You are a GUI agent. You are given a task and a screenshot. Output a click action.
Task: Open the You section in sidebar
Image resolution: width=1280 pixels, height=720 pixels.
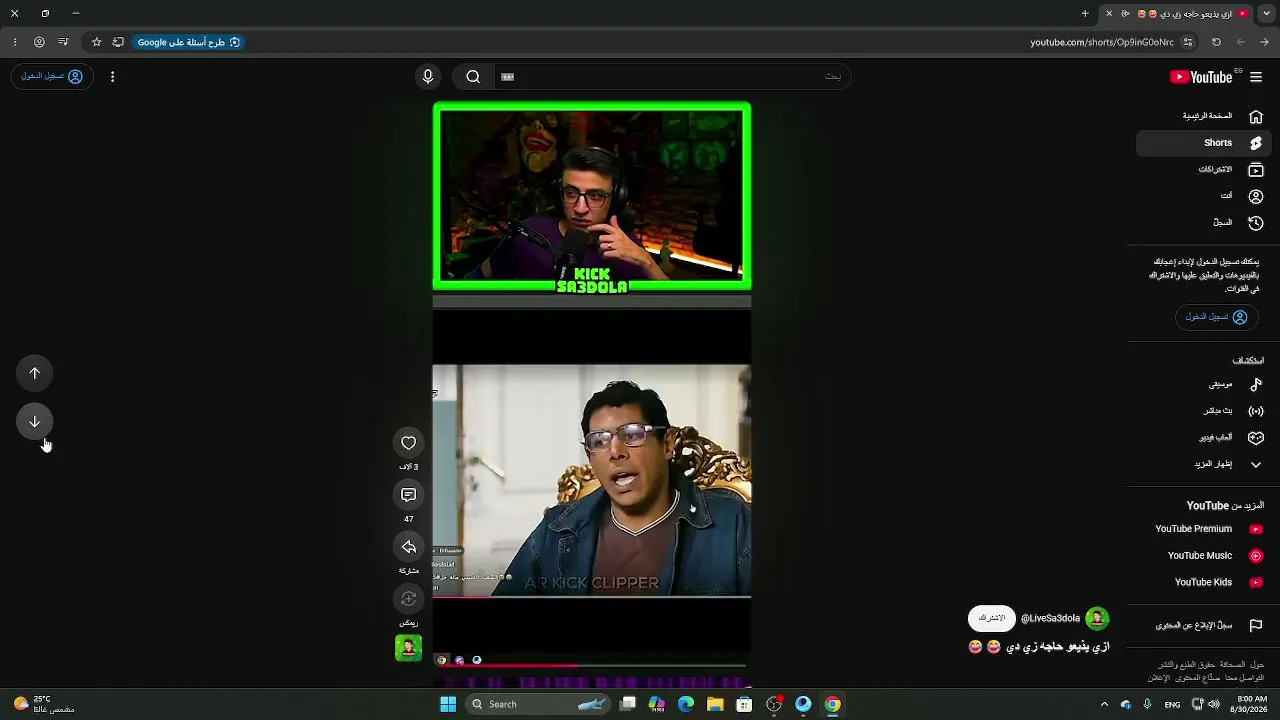[x=1204, y=196]
